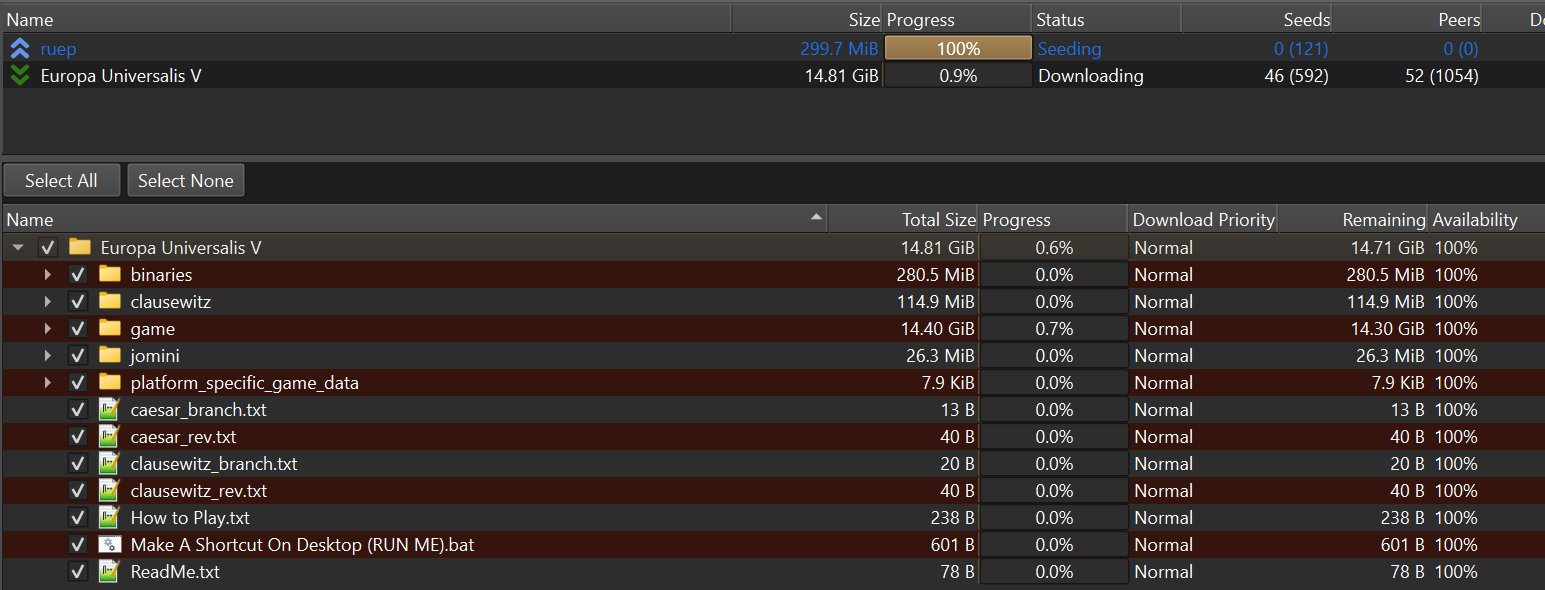The image size is (1545, 590).
Task: Click the batch file icon for Make A Shortcut
Action: point(109,544)
